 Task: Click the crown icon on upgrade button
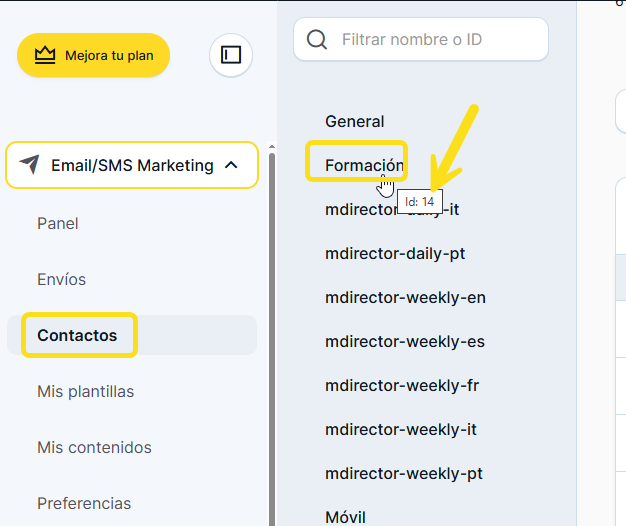tap(44, 56)
